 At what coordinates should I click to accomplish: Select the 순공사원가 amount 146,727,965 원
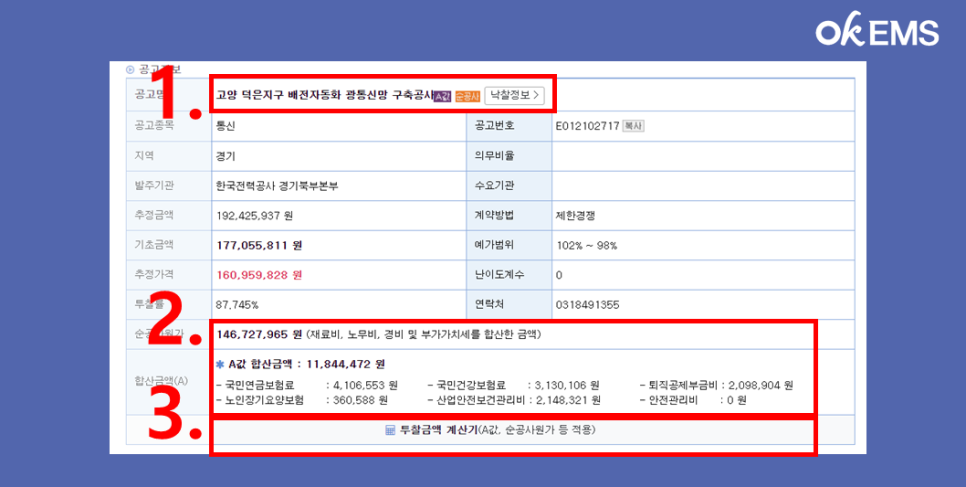[259, 334]
